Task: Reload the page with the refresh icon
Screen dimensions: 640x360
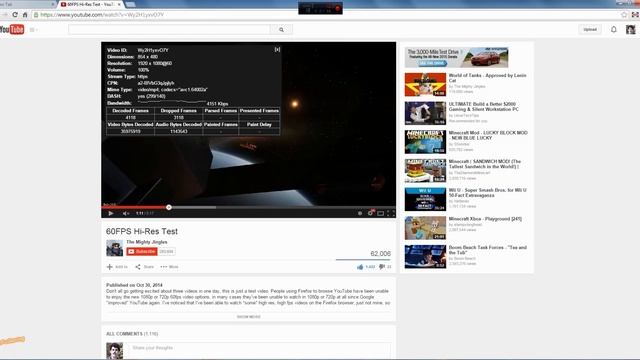Action: (x=15, y=15)
